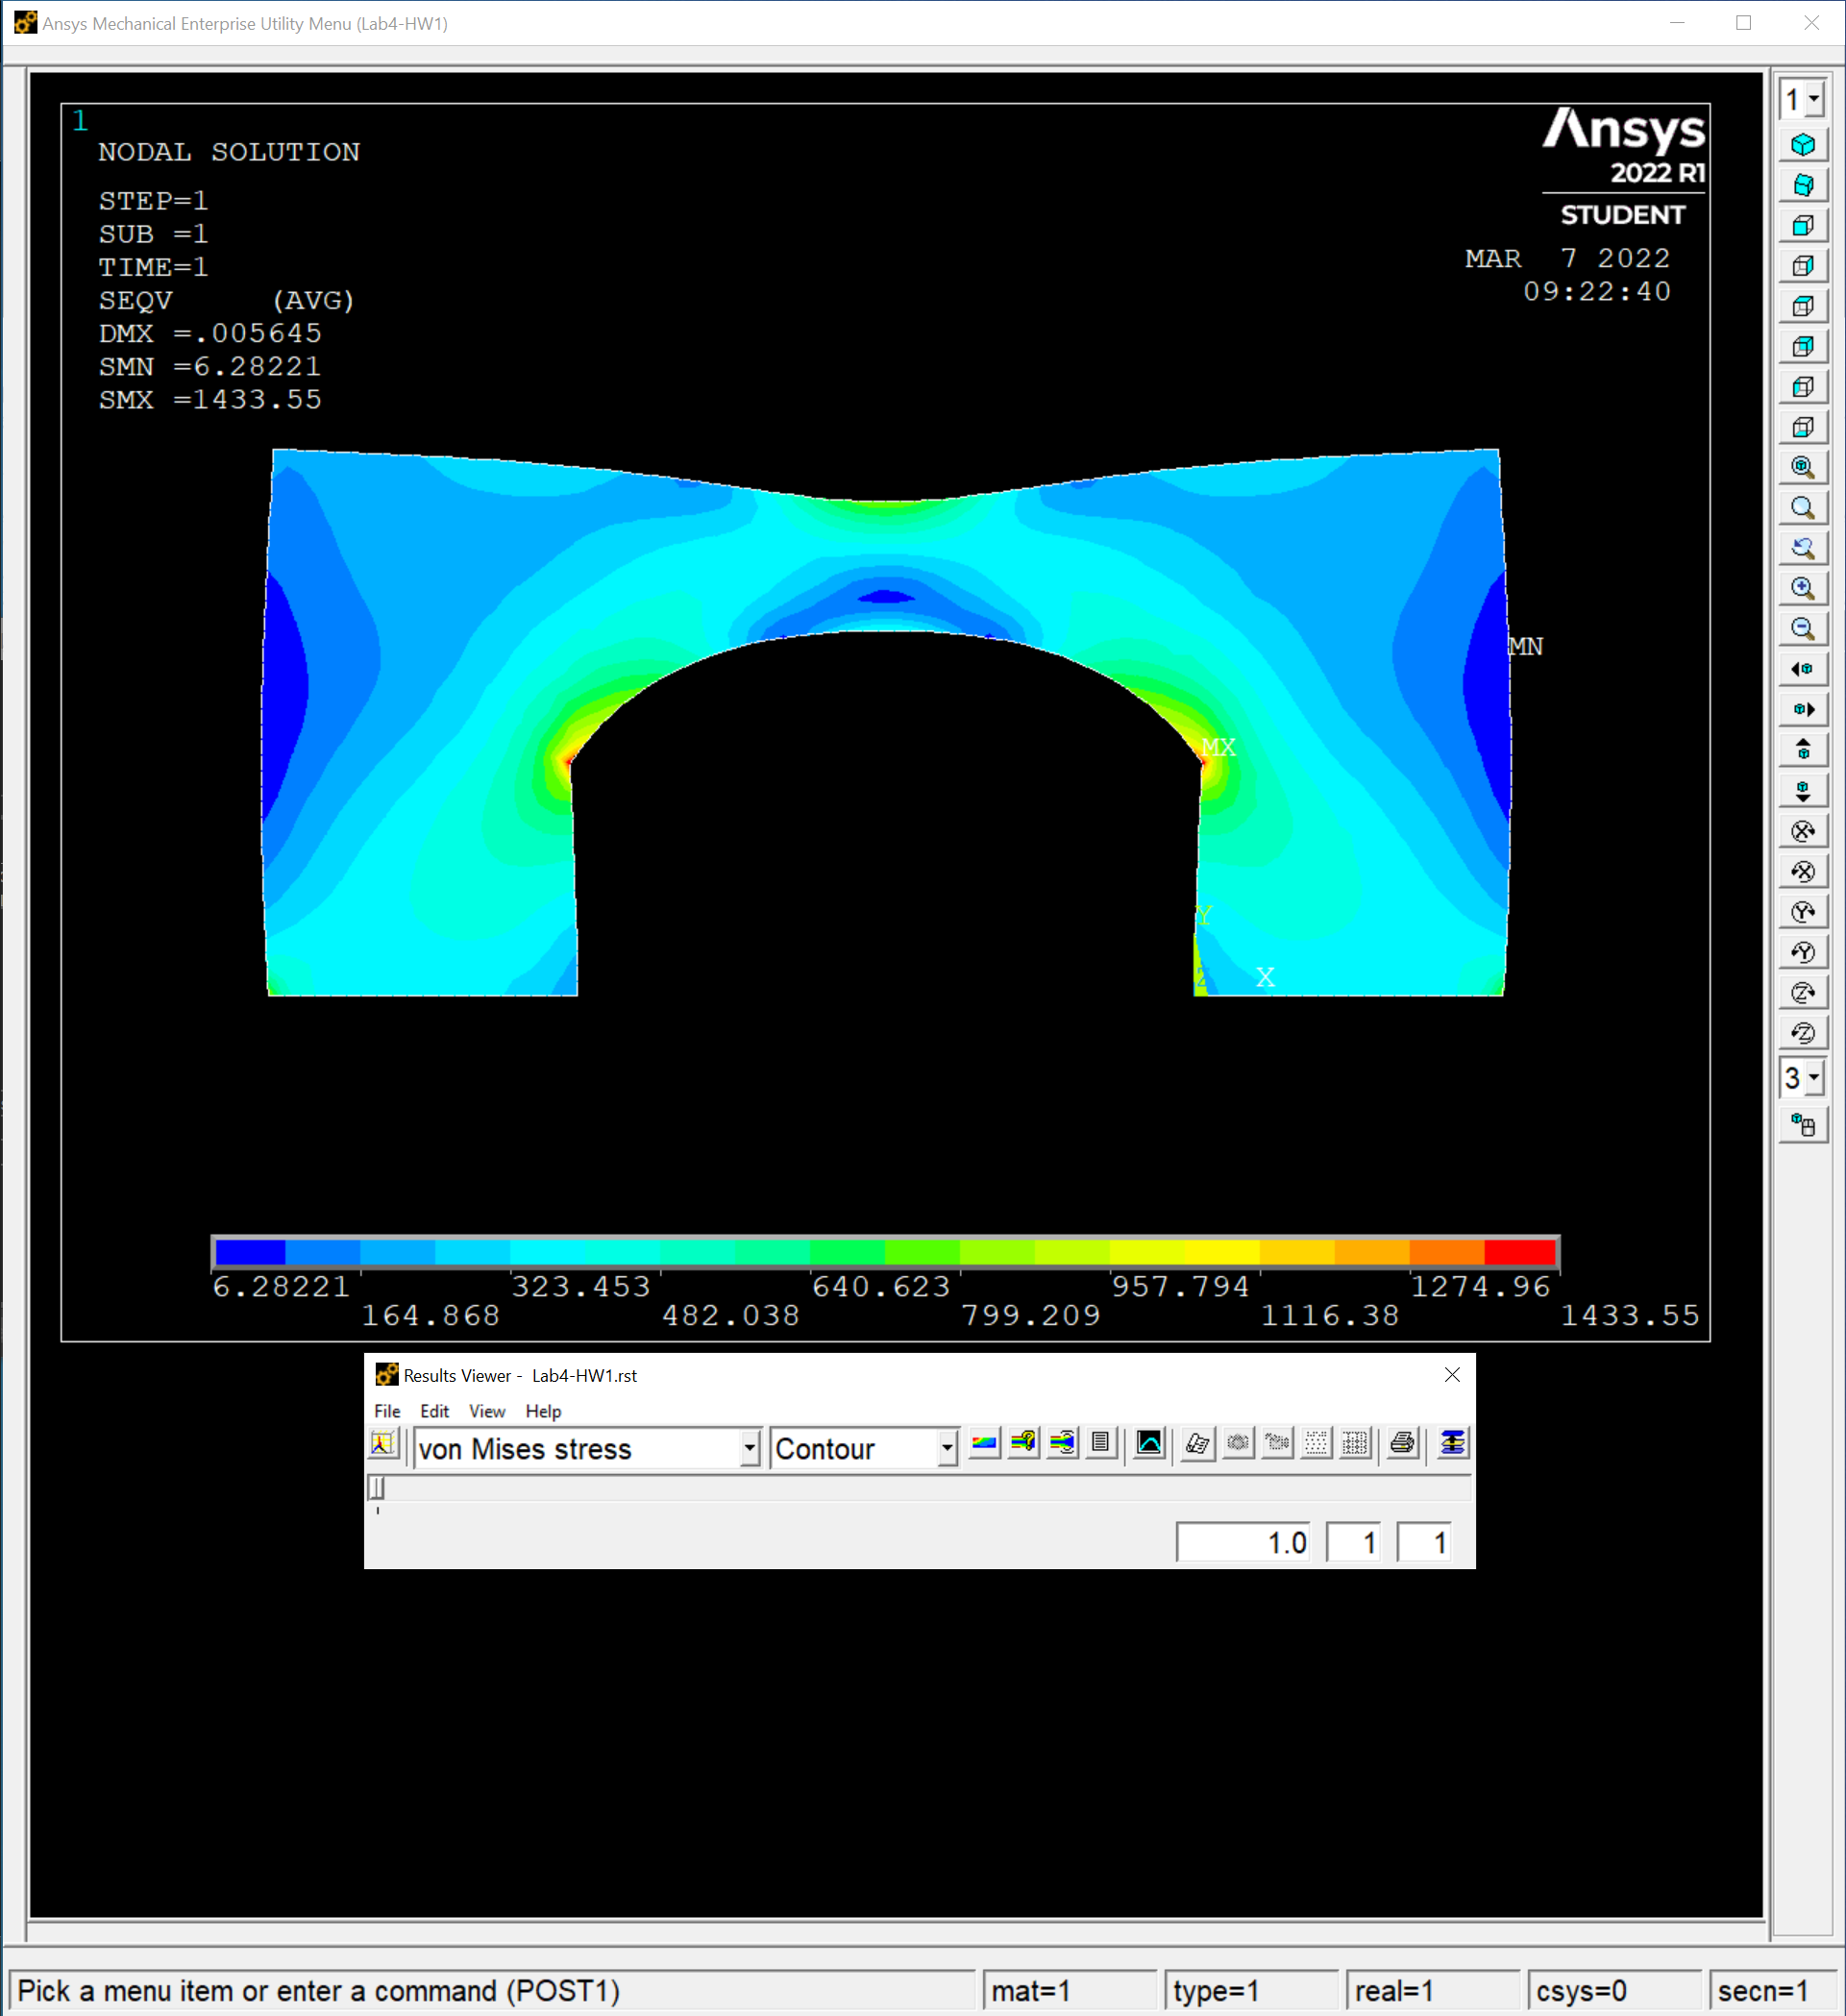This screenshot has width=1846, height=2016.
Task: Click the time value field showing 1.0
Action: click(x=1244, y=1542)
